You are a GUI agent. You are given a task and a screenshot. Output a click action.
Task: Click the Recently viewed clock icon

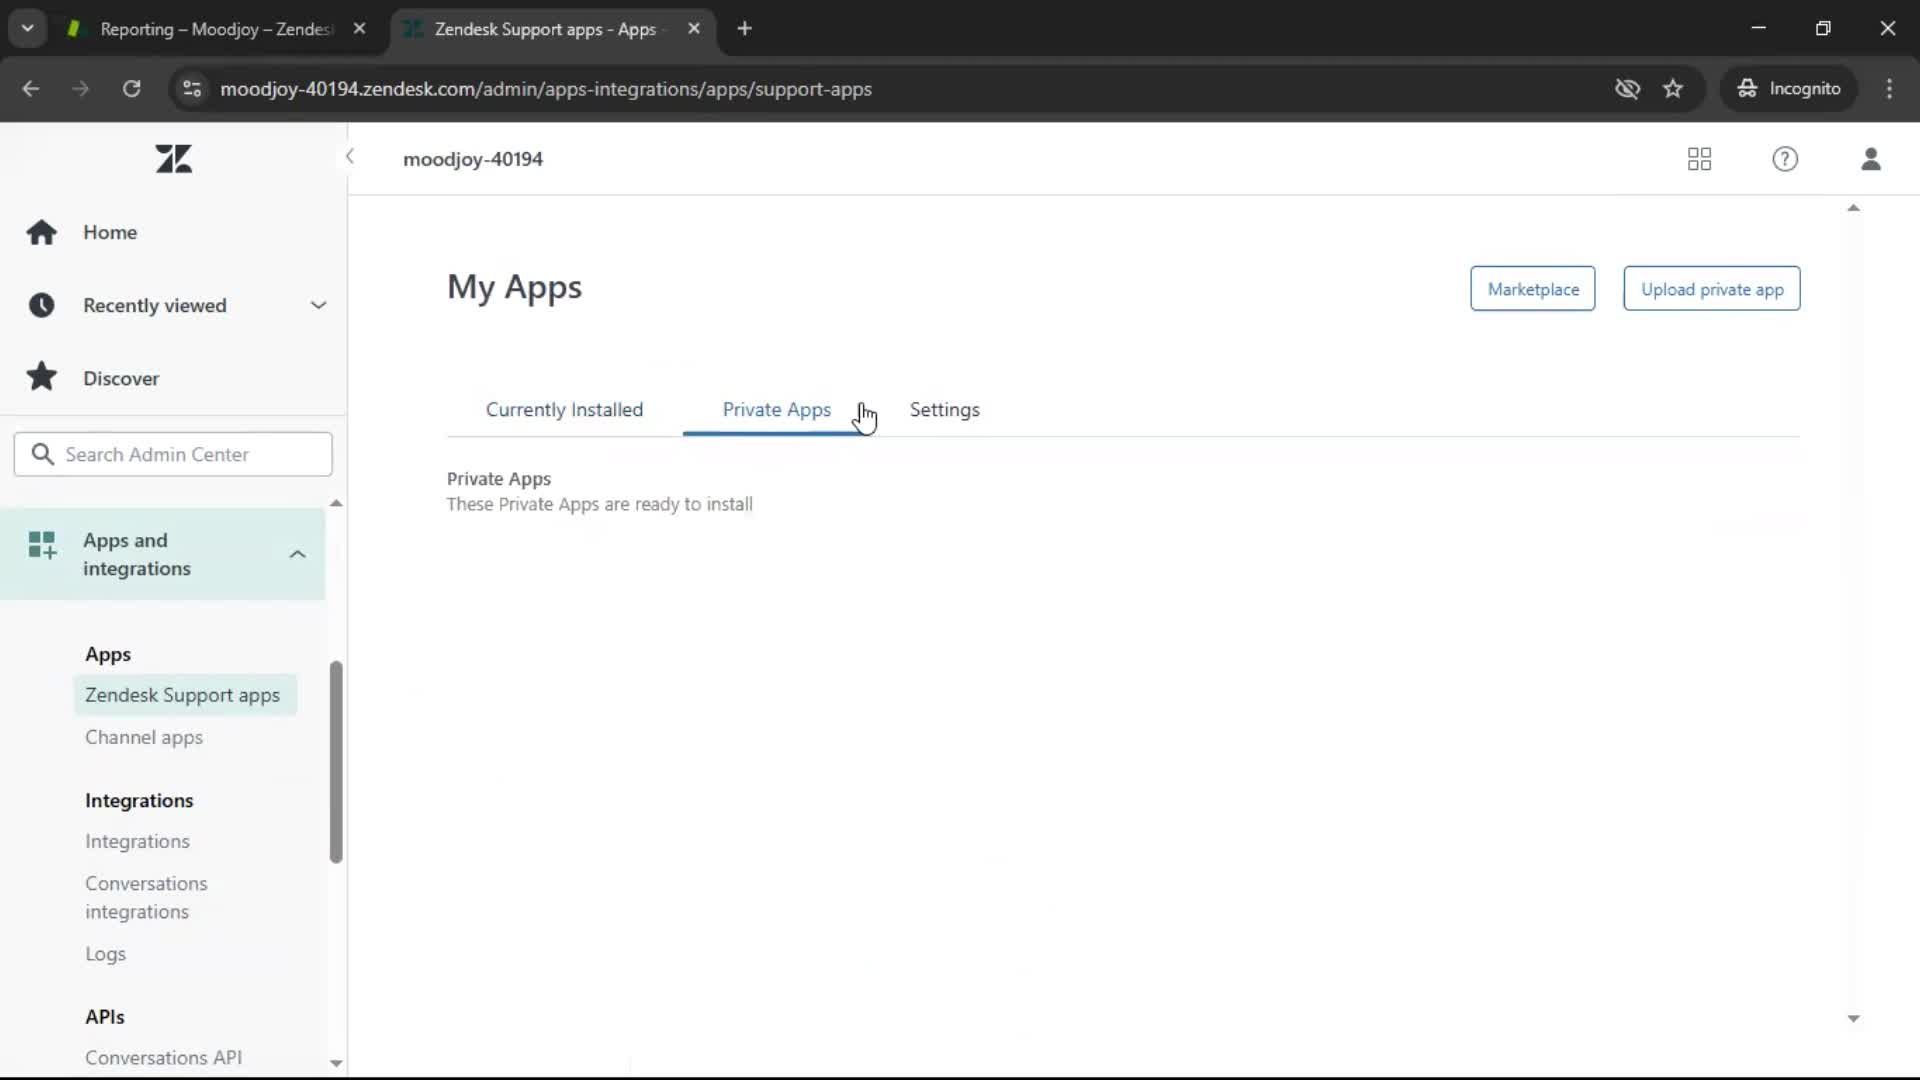tap(41, 305)
